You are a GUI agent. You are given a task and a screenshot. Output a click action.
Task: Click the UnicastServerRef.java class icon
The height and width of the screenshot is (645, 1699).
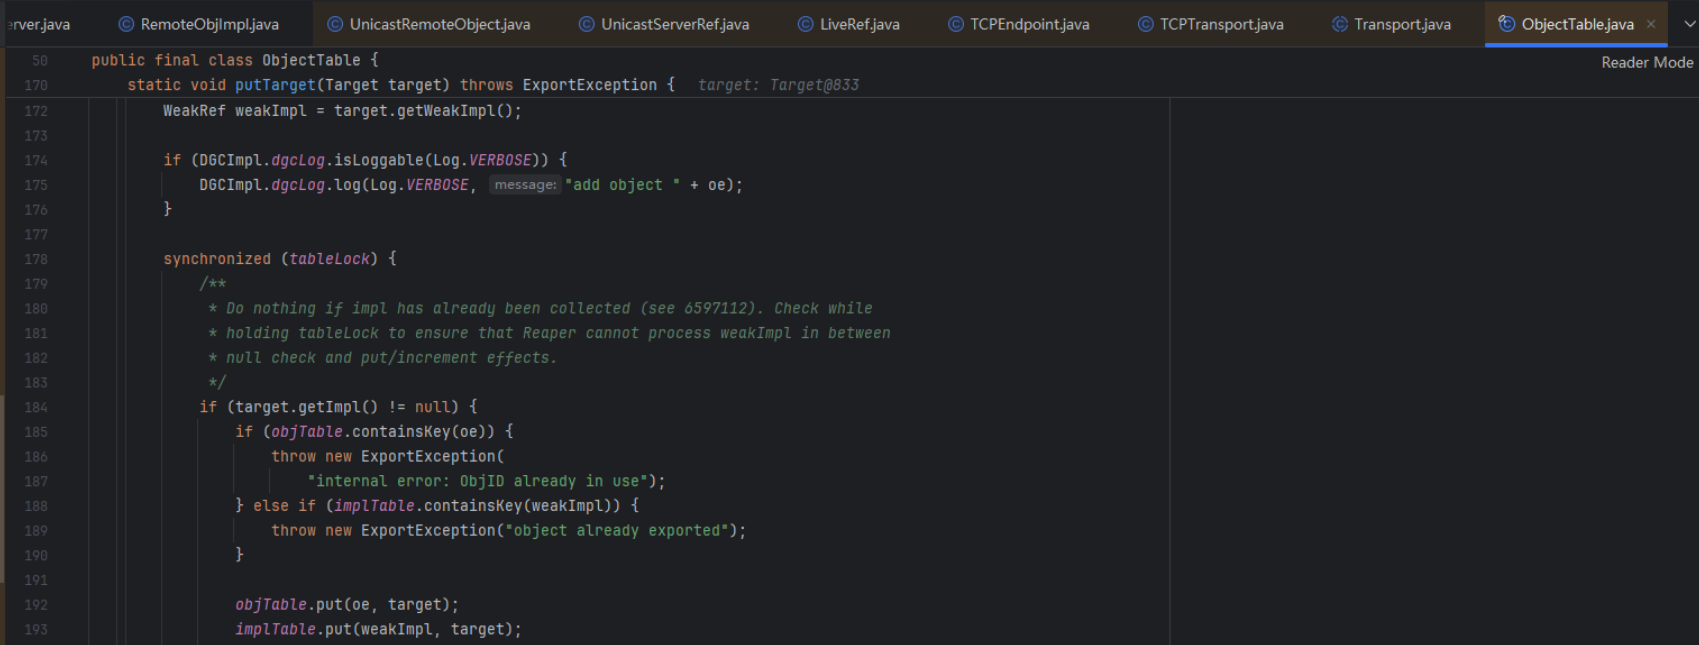pyautogui.click(x=587, y=24)
